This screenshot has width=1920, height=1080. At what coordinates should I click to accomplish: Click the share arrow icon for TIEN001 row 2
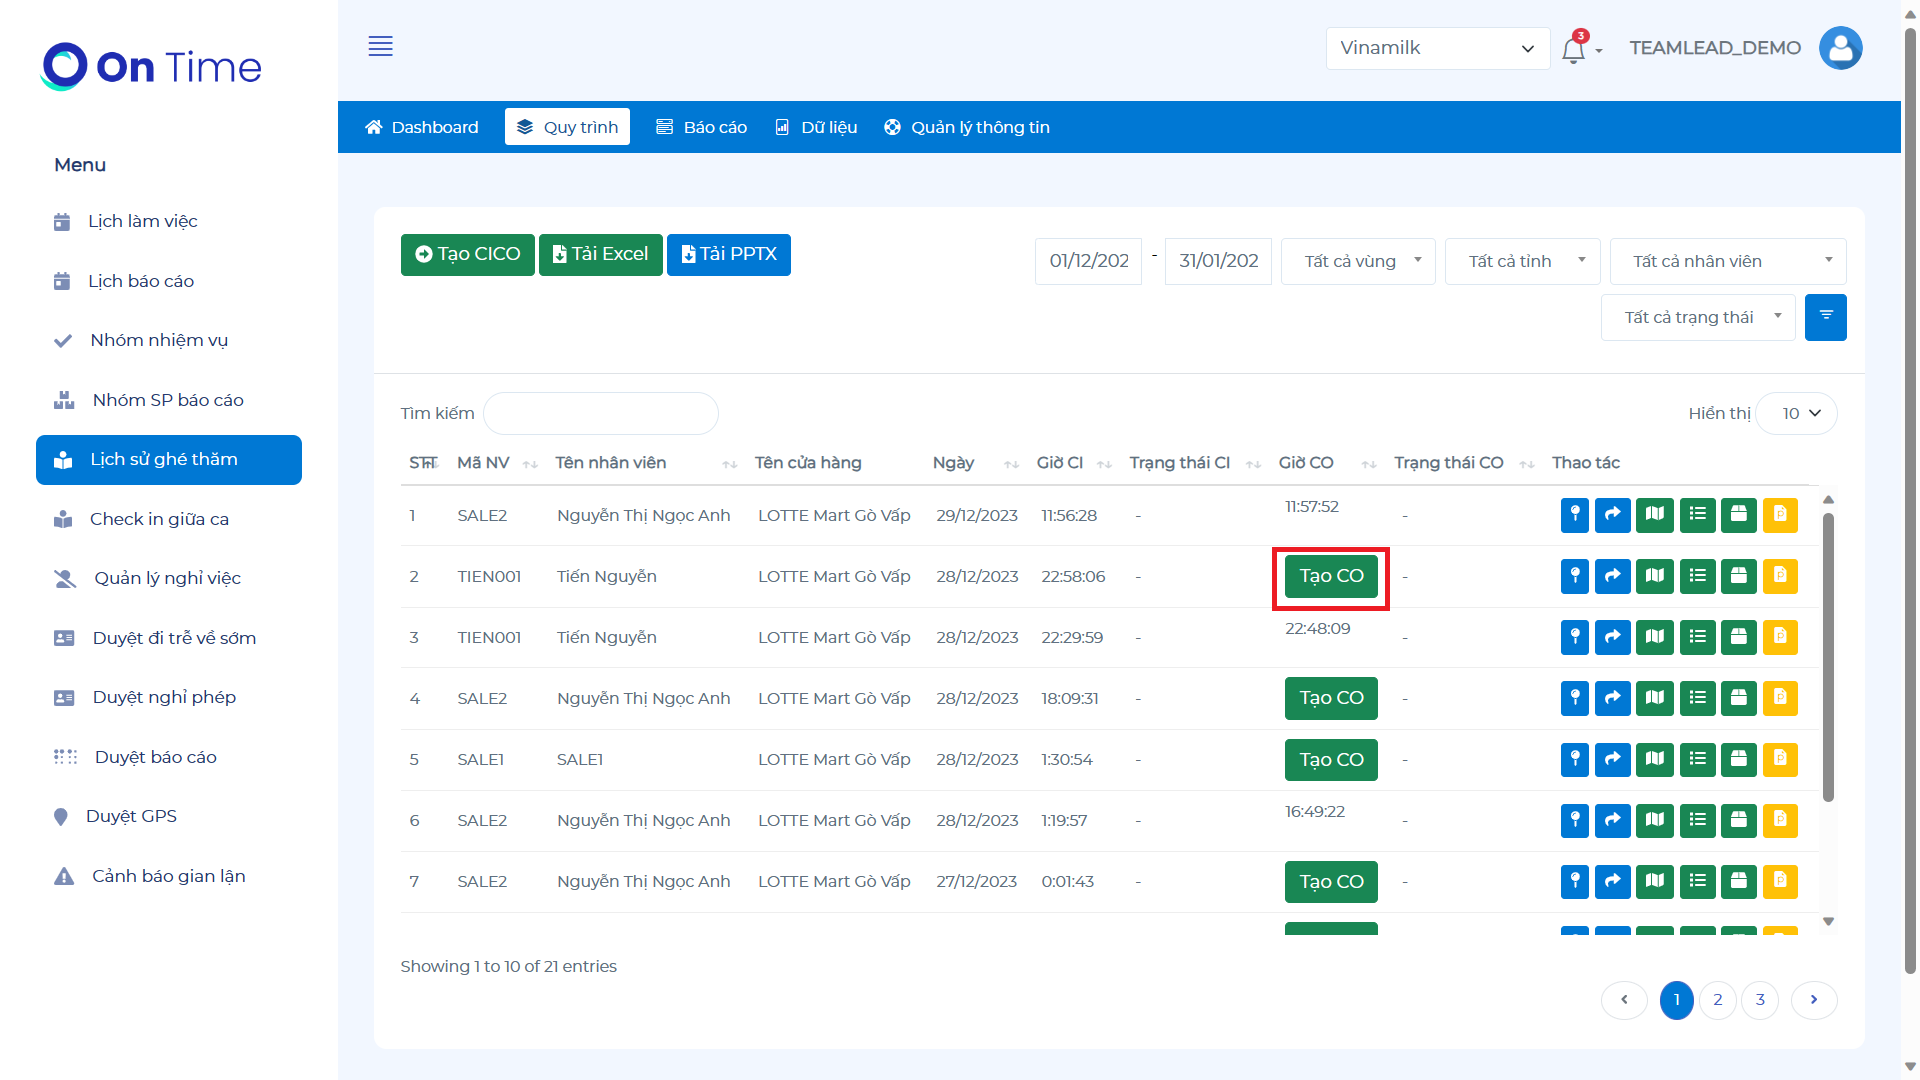point(1612,576)
